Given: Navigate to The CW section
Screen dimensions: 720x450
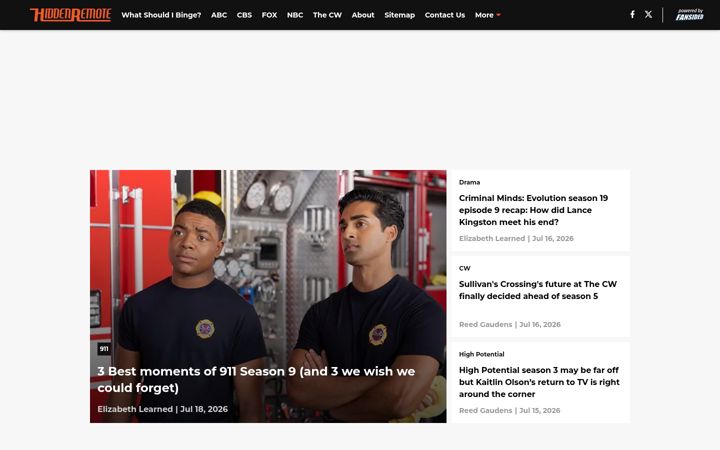Looking at the screenshot, I should pos(327,15).
